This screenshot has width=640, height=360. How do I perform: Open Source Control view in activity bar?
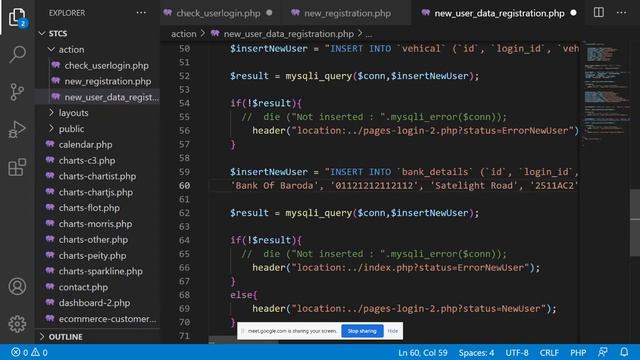coord(17,92)
